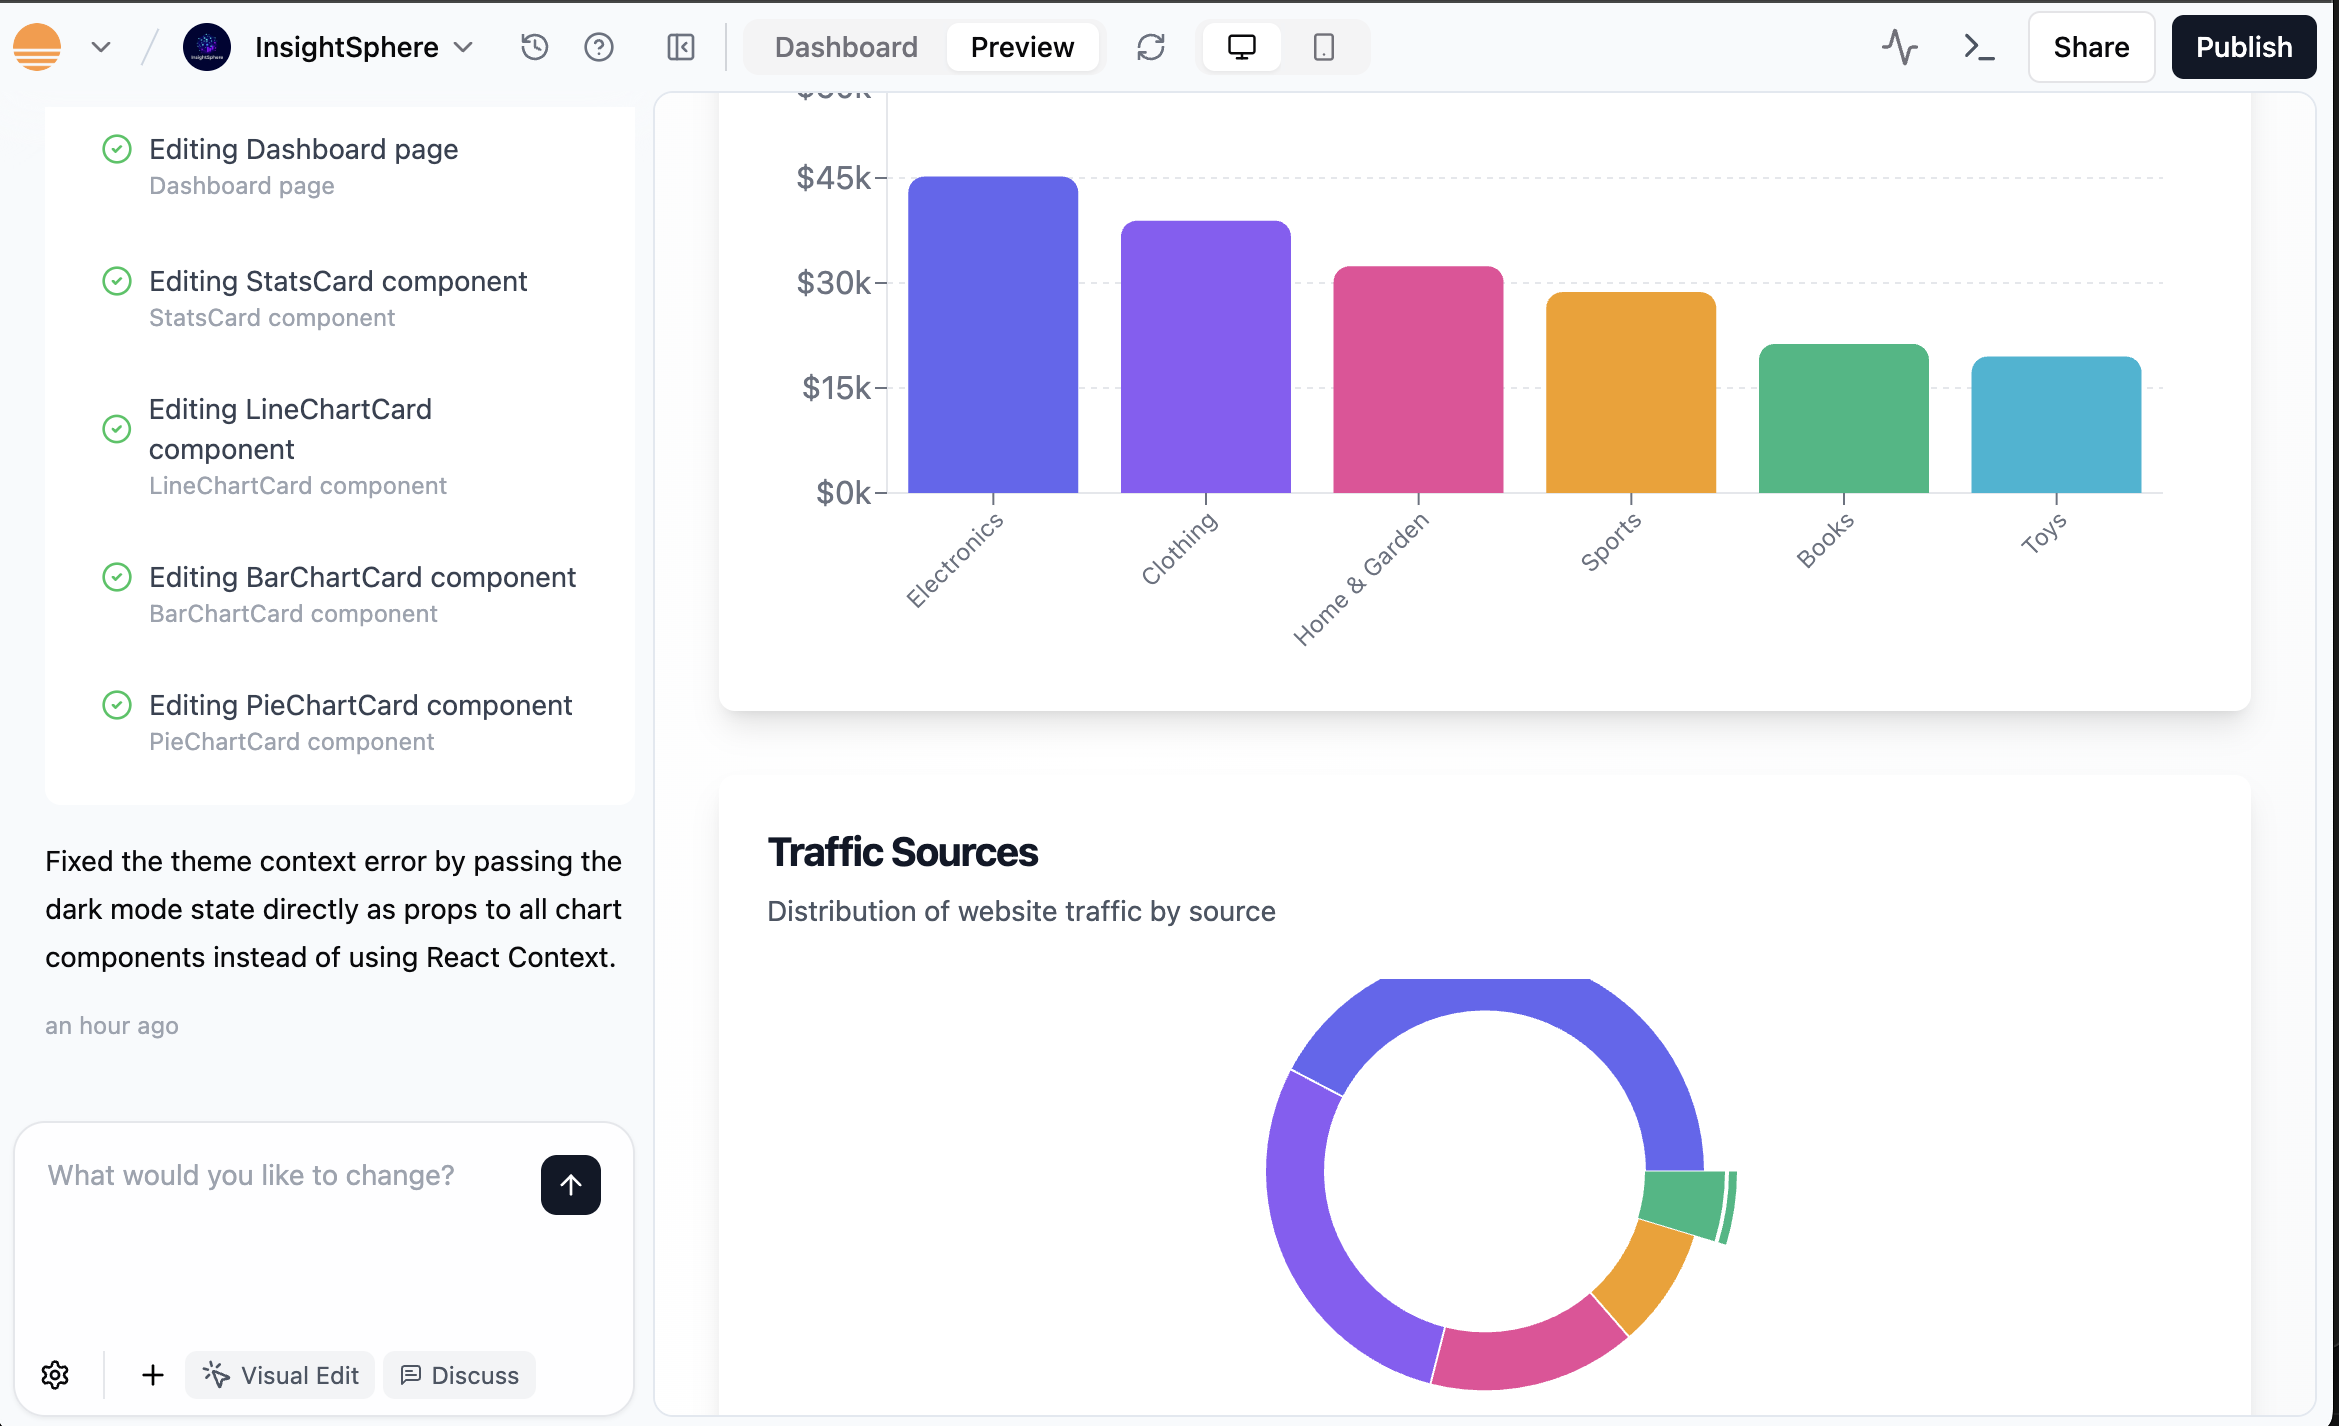Select the Preview tab
The height and width of the screenshot is (1426, 2339).
(x=1021, y=47)
